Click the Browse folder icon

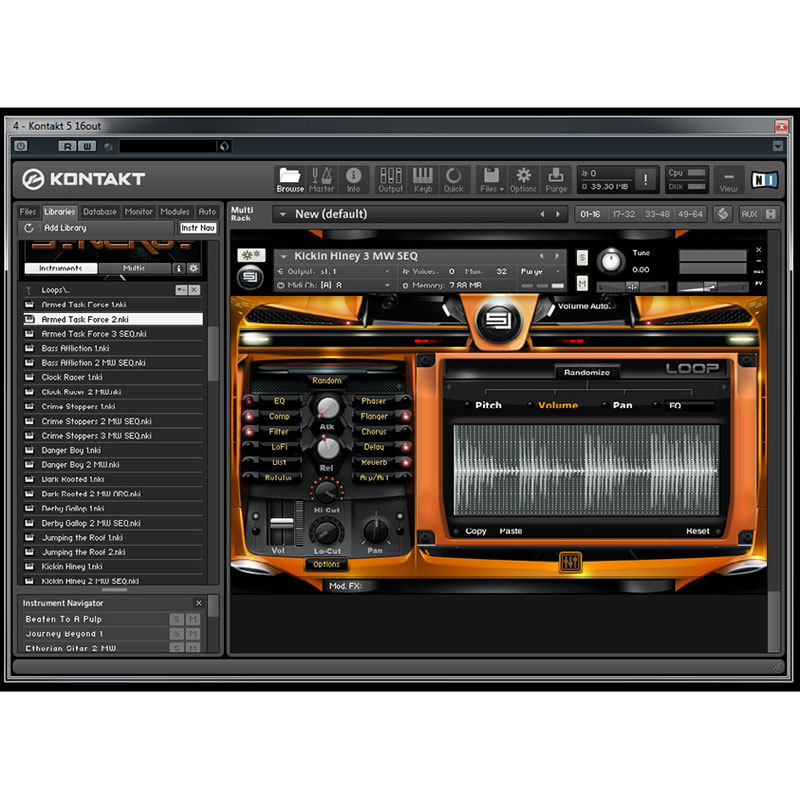[x=290, y=179]
